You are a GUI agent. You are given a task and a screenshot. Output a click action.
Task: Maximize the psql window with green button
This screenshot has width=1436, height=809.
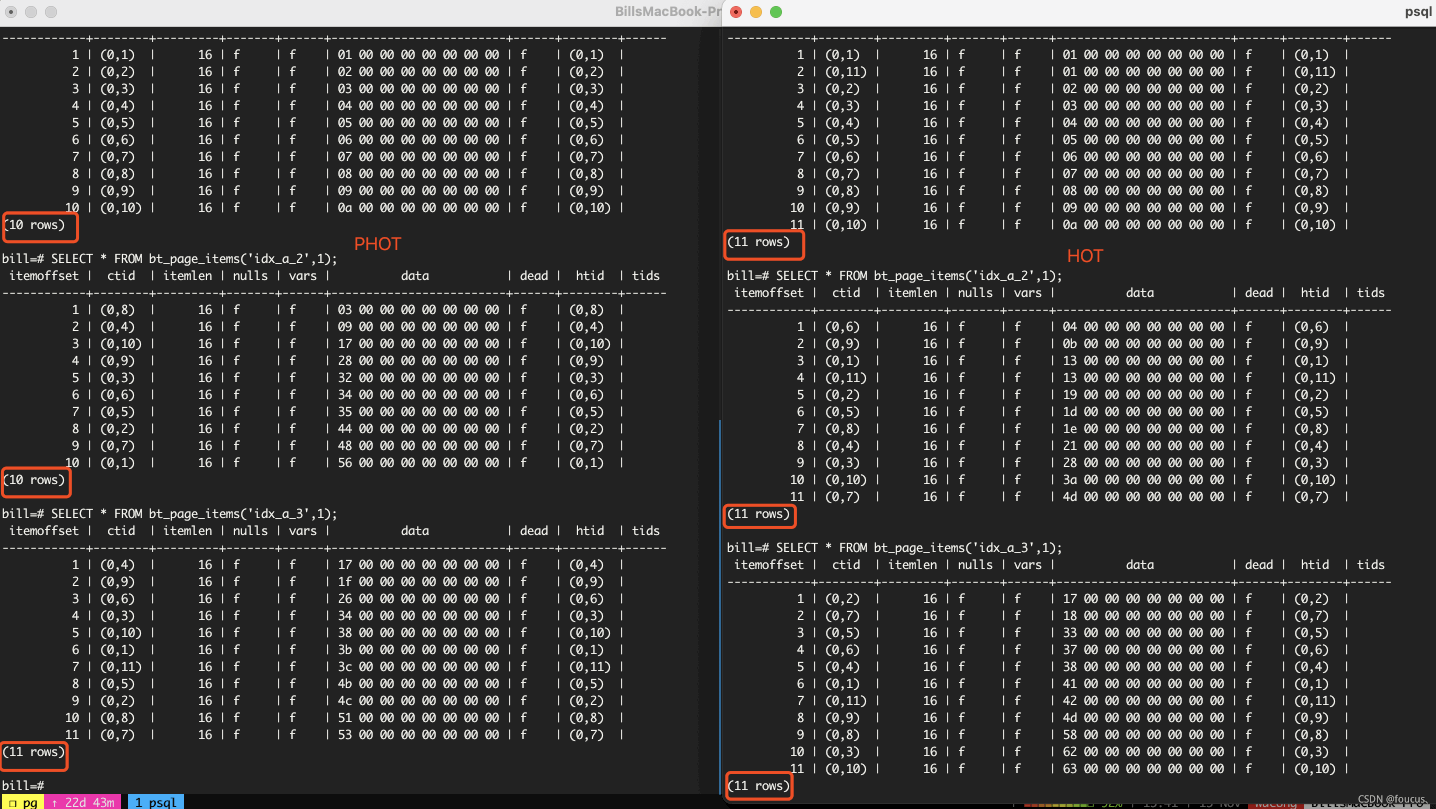[776, 12]
